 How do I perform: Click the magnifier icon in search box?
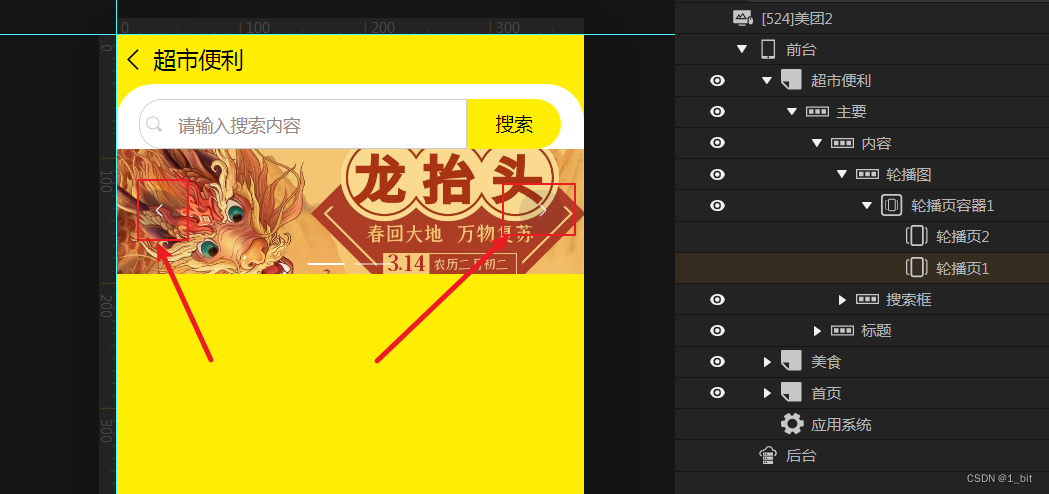pos(154,125)
